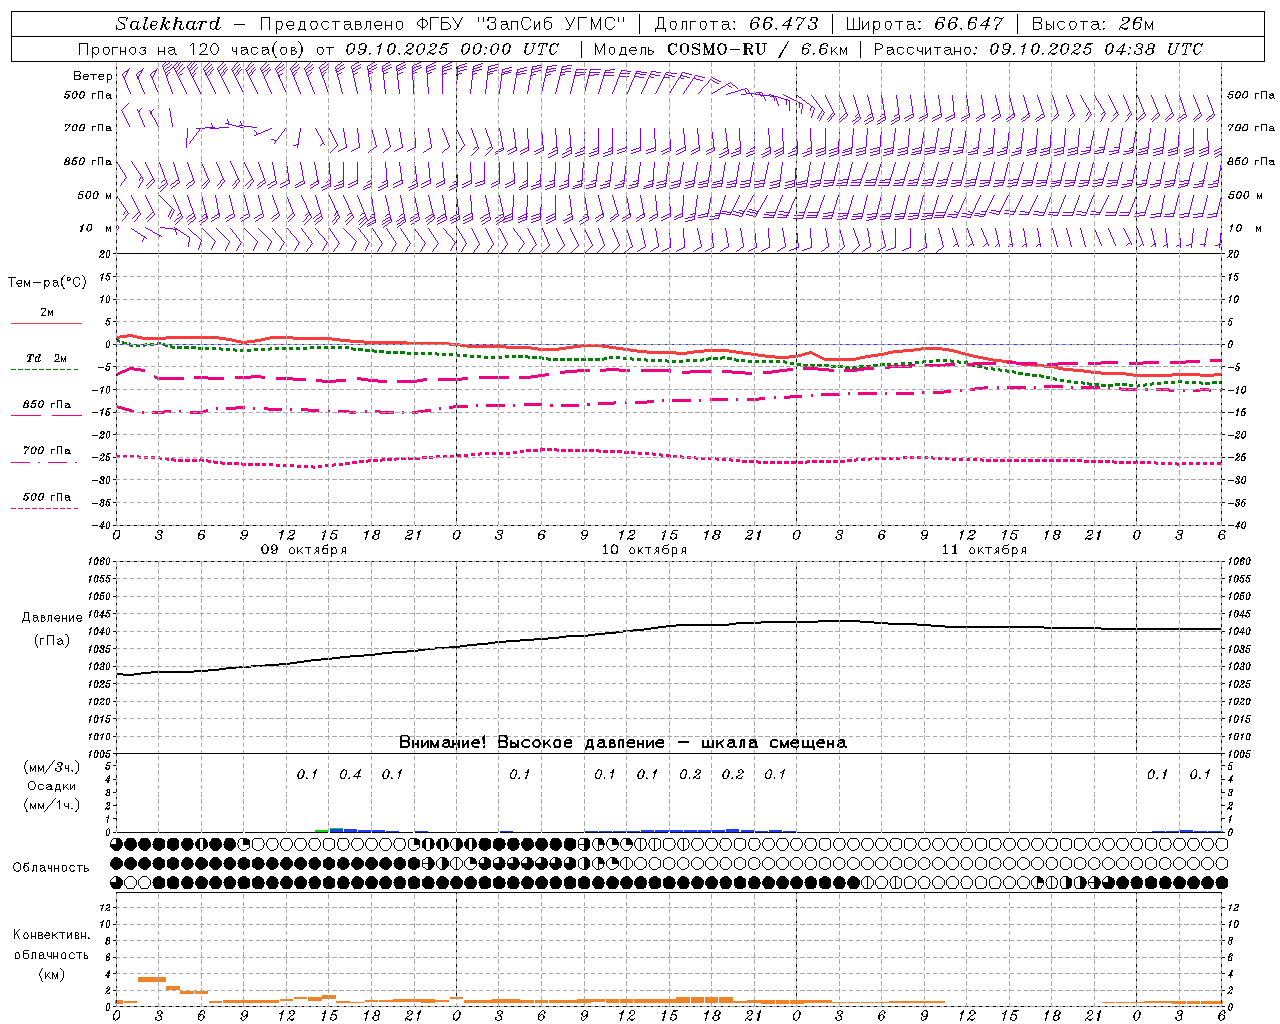Click the '(мм/1ч.)' precipitation unit label
1280x1024 pixels.
pyautogui.click(x=52, y=805)
